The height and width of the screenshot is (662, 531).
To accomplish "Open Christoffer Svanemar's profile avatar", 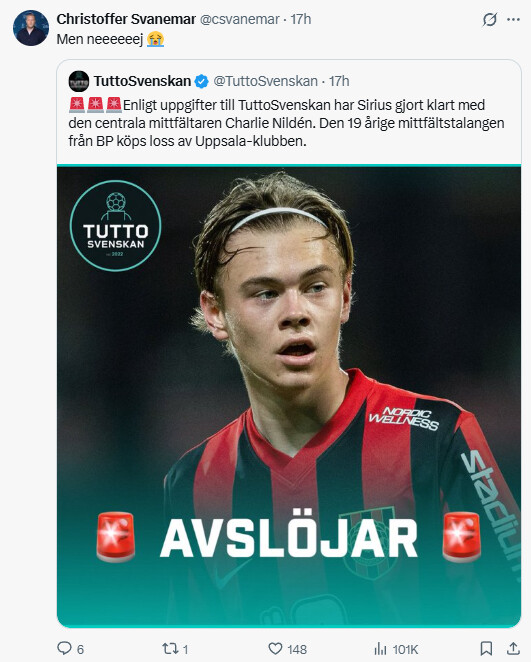I will (x=31, y=28).
